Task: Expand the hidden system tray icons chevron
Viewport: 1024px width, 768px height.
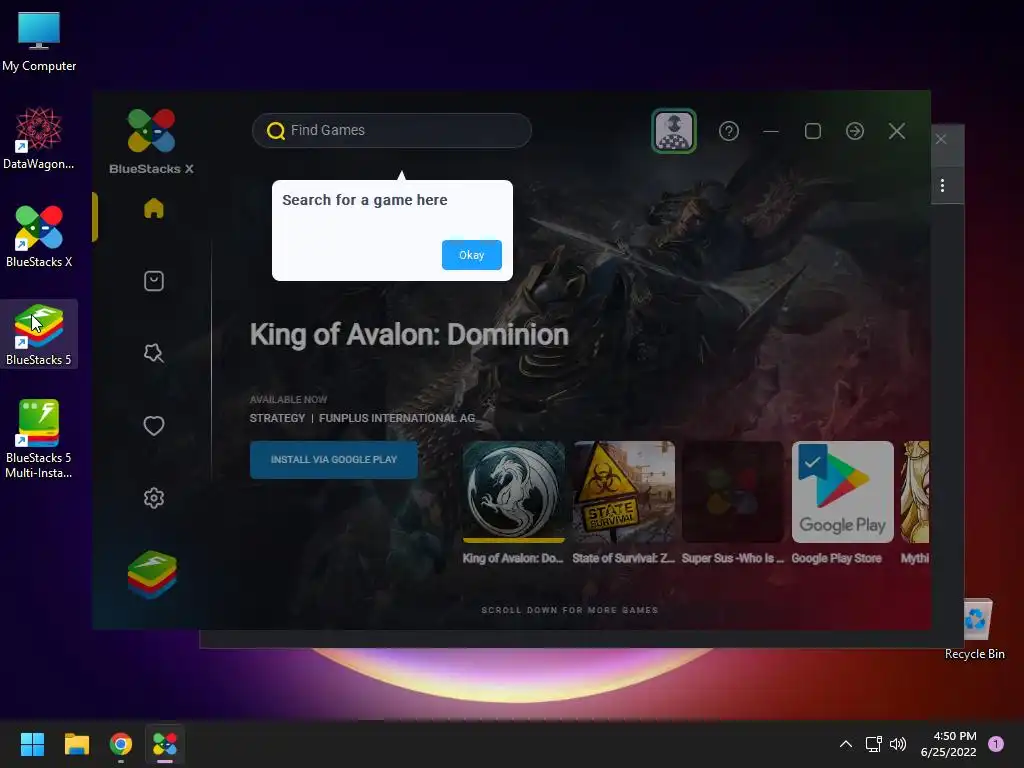Action: click(846, 744)
